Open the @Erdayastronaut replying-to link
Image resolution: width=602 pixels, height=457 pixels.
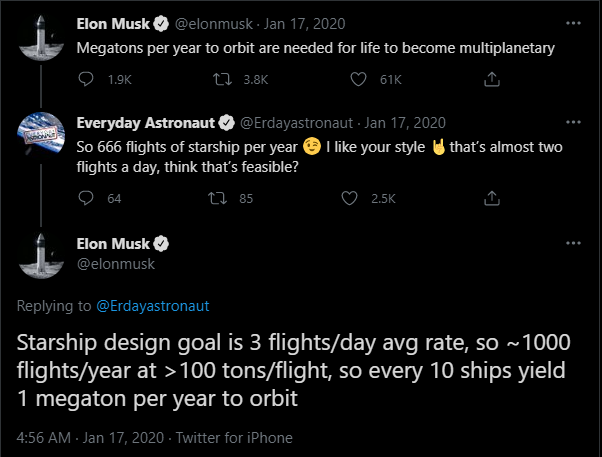[x=152, y=305]
